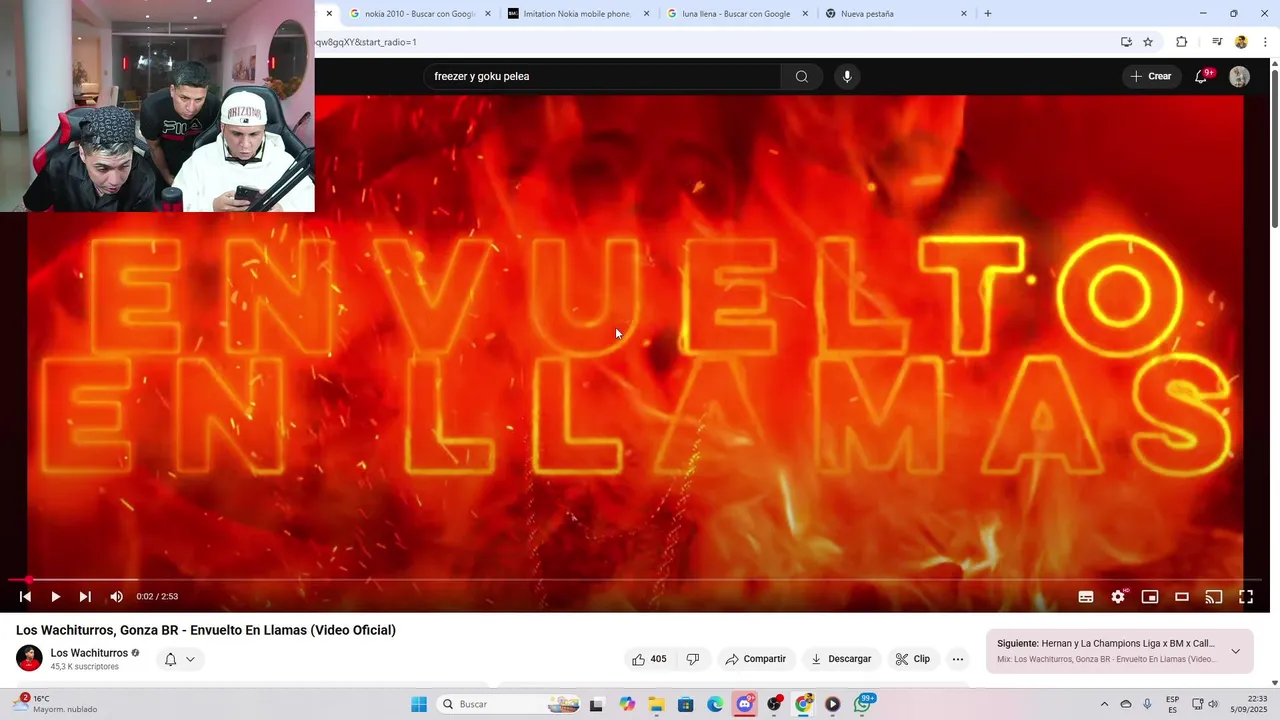The image size is (1280, 720).
Task: Open YouTube notifications bell
Action: coord(1202,77)
